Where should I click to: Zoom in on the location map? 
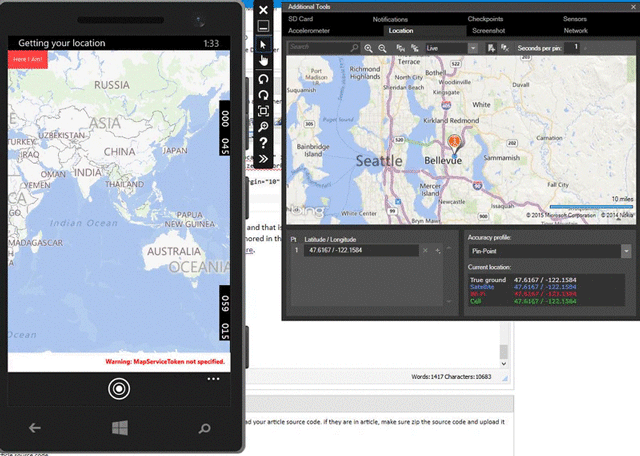pyautogui.click(x=368, y=48)
